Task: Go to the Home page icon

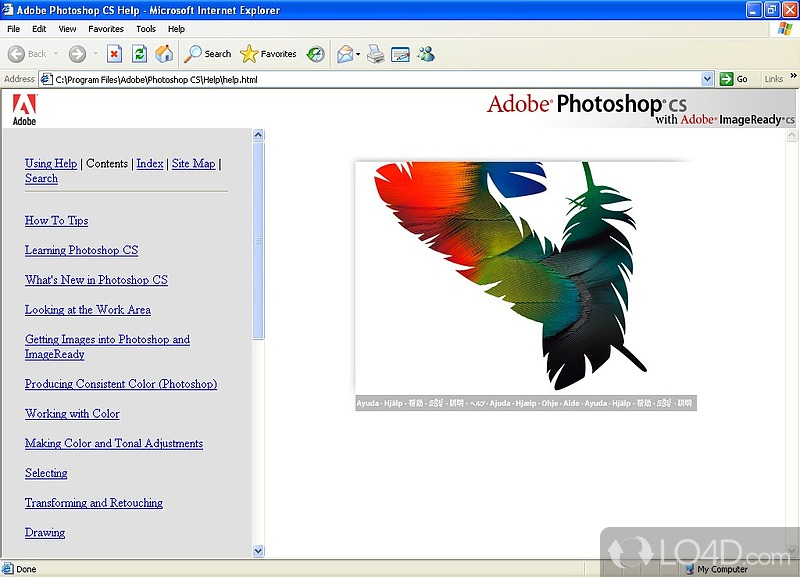Action: (x=164, y=54)
